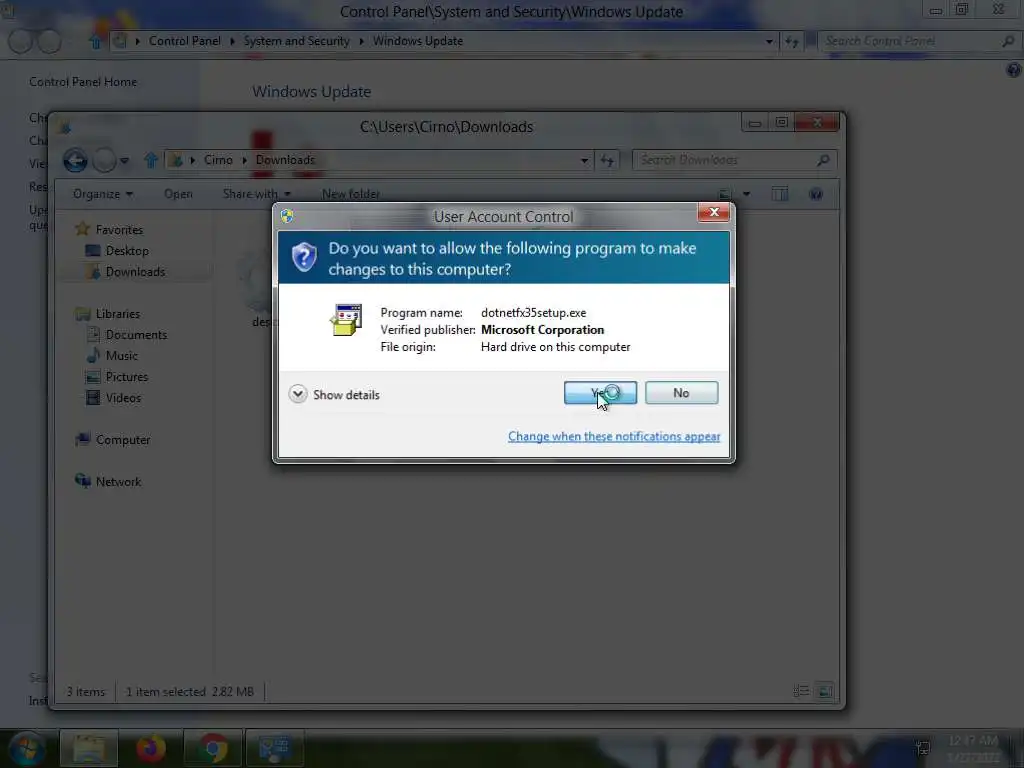Open Desktop under Favorites
Image resolution: width=1024 pixels, height=768 pixels.
(127, 251)
